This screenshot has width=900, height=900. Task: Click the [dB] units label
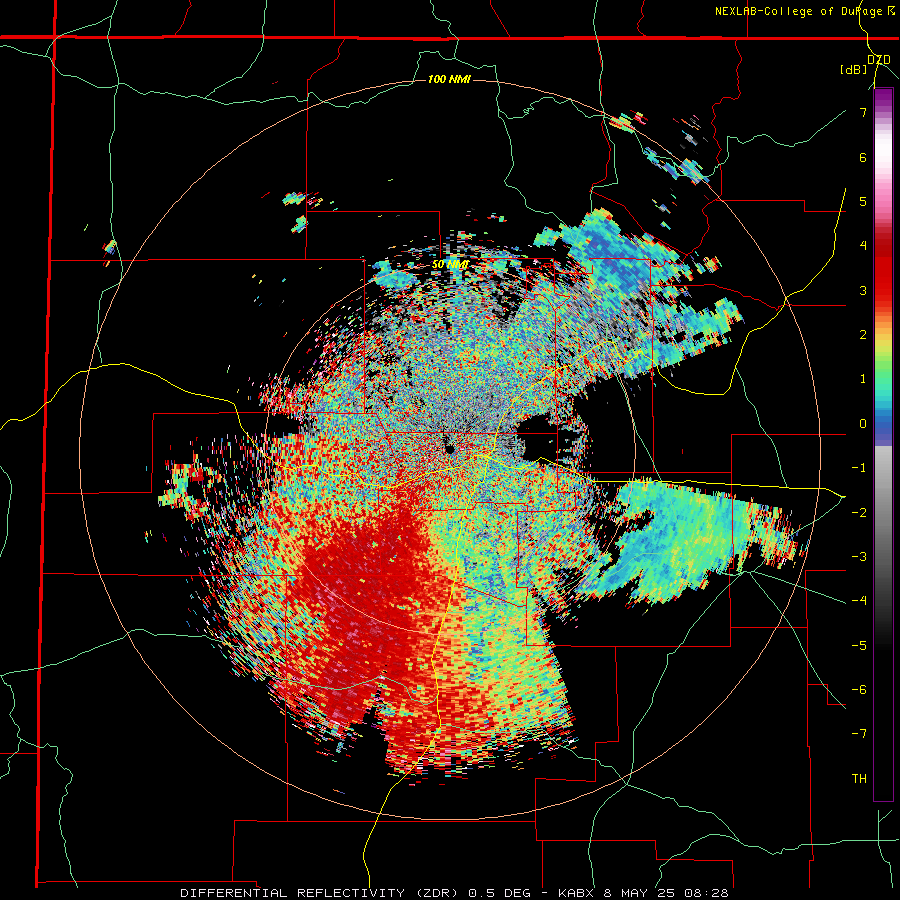click(854, 70)
